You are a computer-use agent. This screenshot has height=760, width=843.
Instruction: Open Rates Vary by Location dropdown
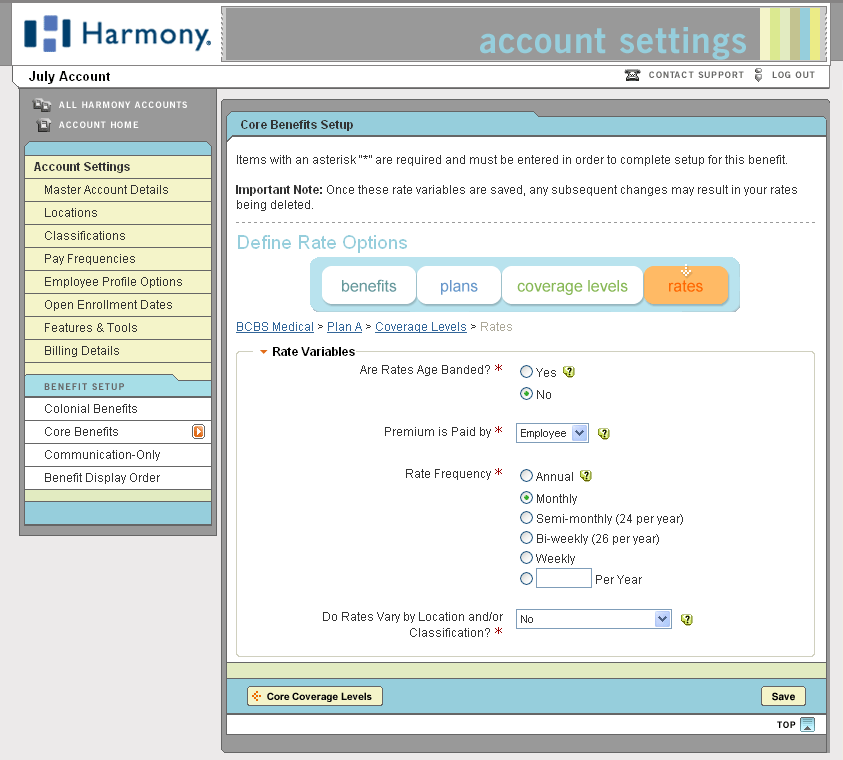tap(593, 619)
